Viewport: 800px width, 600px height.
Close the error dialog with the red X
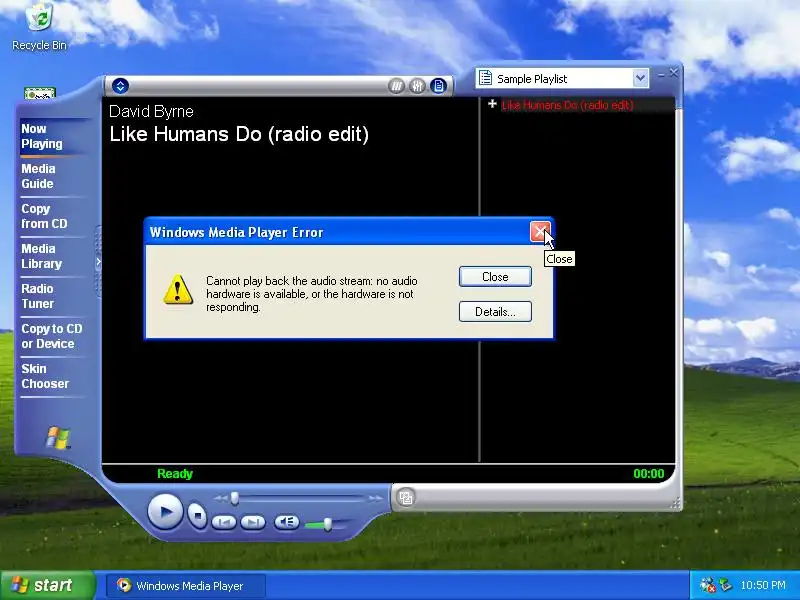(x=540, y=232)
